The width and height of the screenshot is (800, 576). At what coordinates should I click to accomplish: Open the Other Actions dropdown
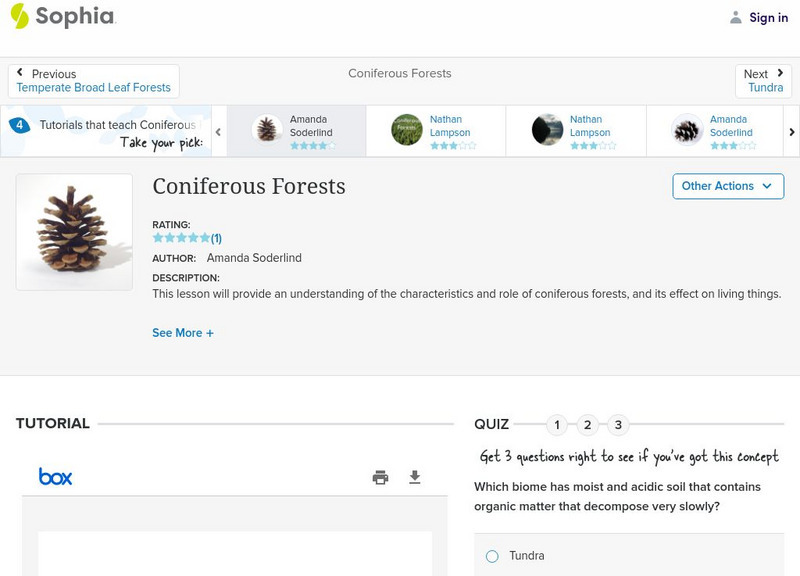[728, 186]
